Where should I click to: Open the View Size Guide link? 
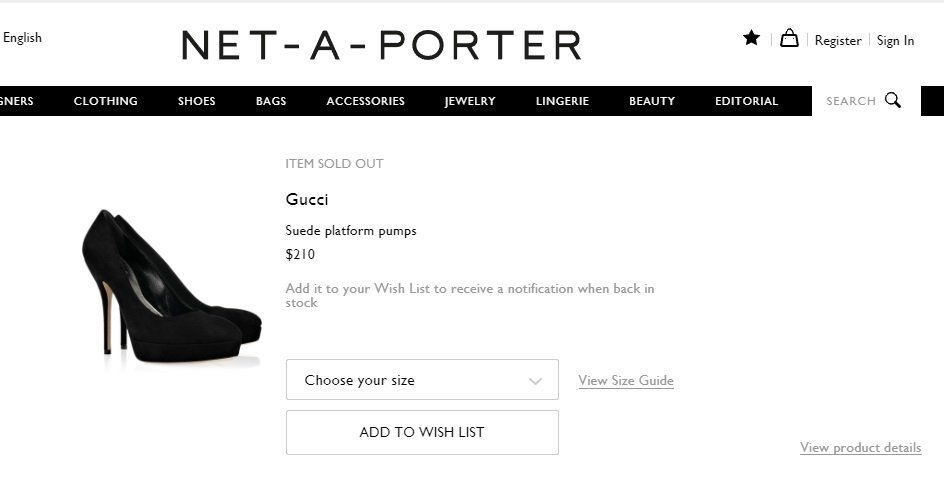626,381
